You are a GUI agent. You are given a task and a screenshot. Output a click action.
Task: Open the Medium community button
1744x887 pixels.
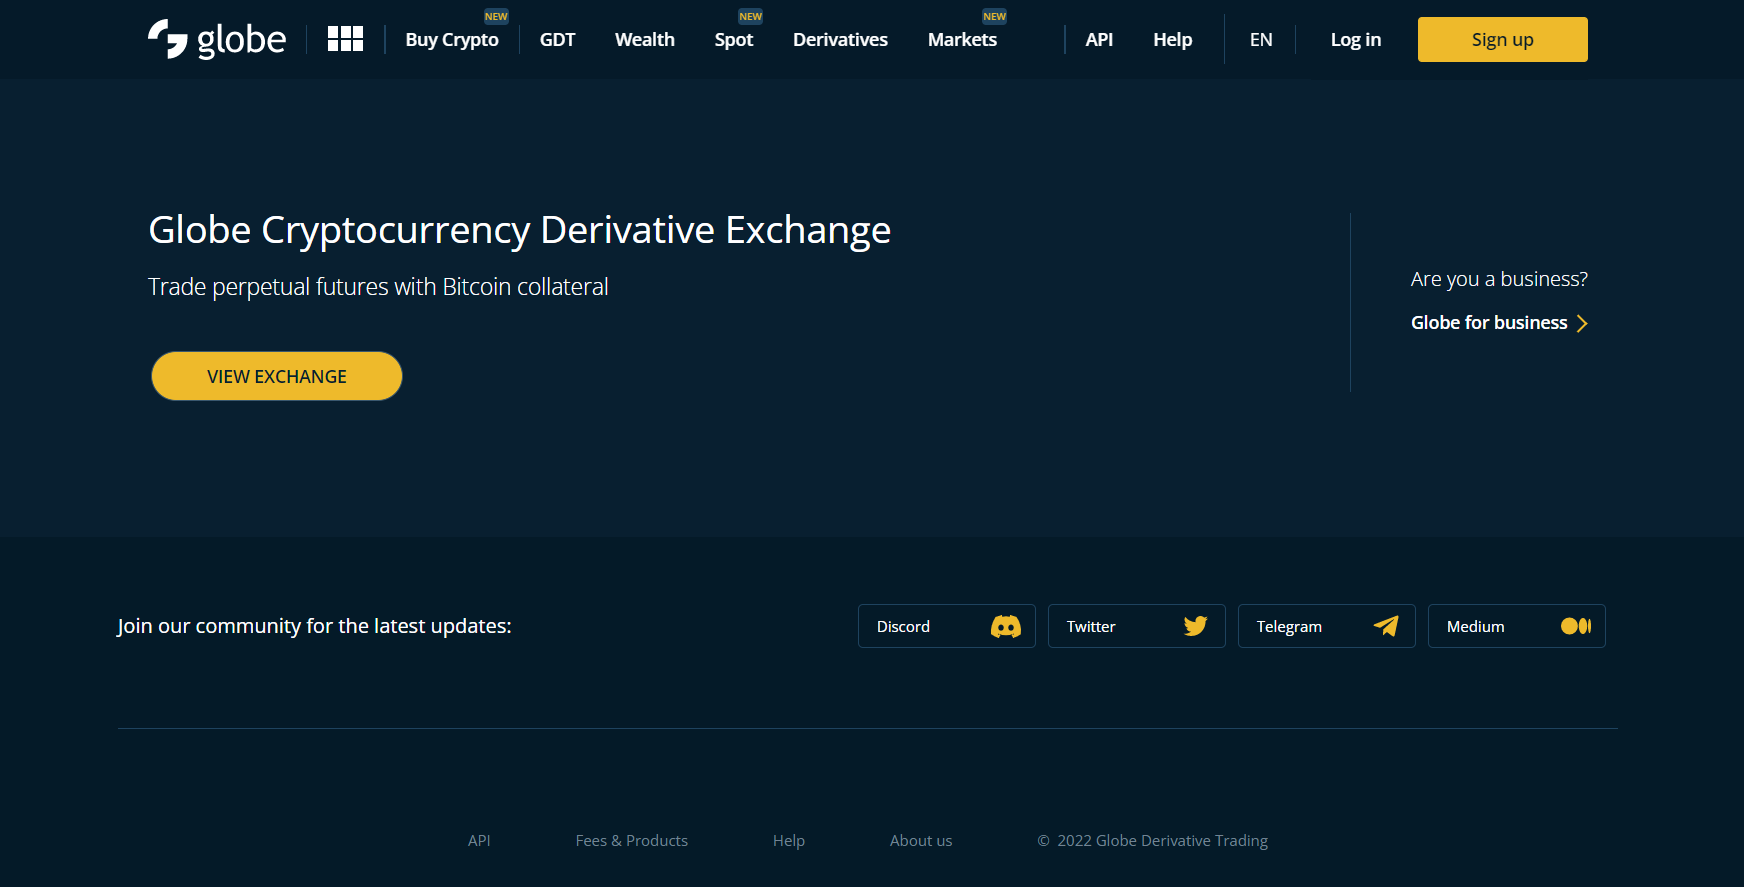(x=1516, y=626)
